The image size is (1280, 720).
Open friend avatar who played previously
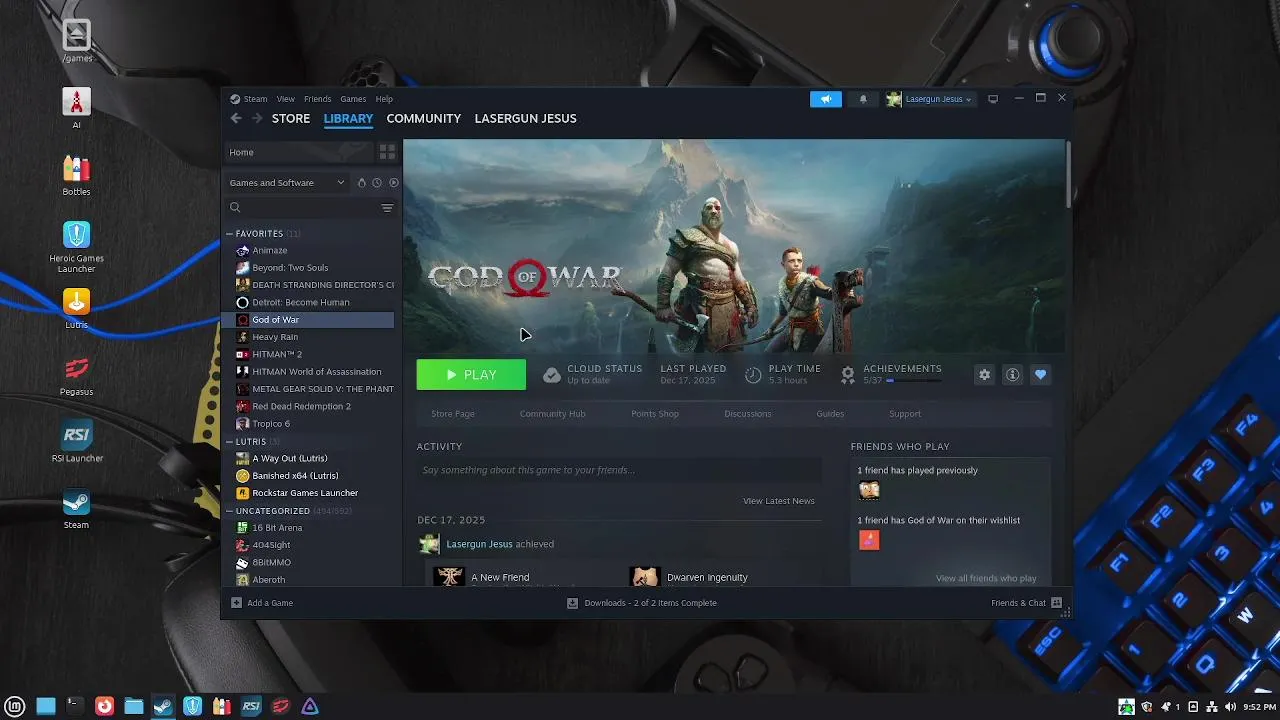click(x=869, y=490)
